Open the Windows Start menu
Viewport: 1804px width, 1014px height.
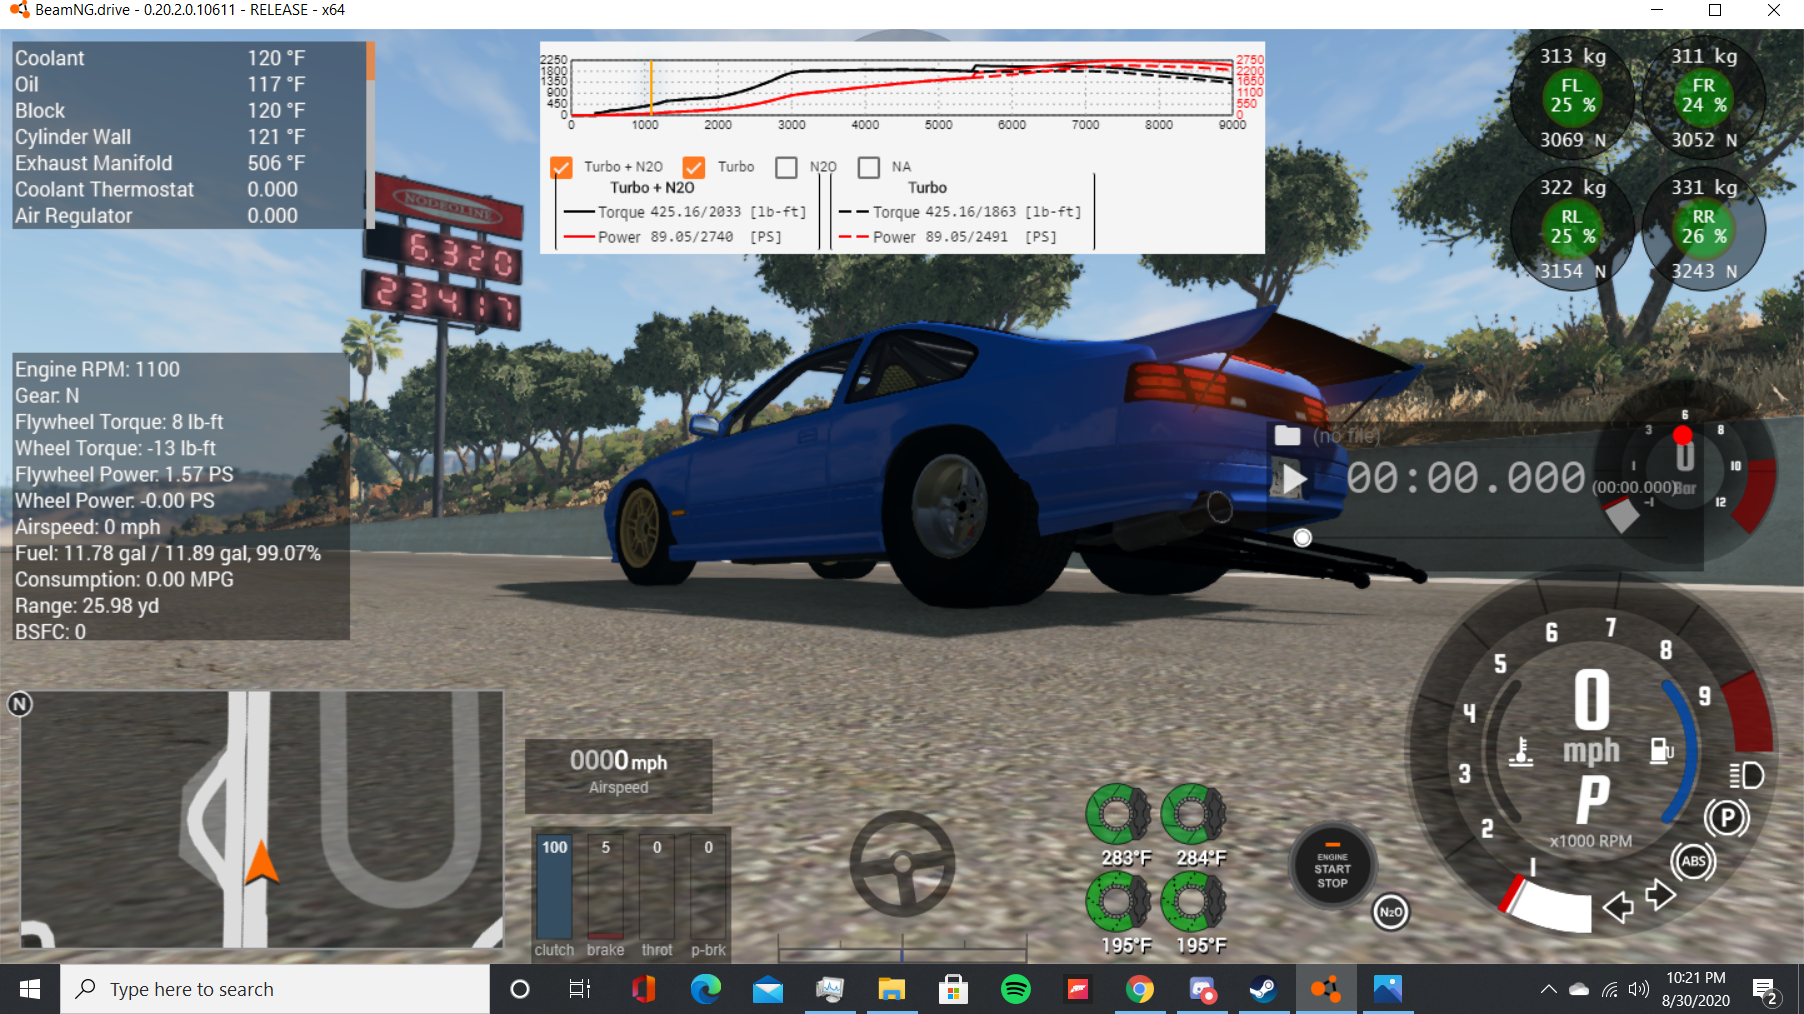pyautogui.click(x=30, y=989)
